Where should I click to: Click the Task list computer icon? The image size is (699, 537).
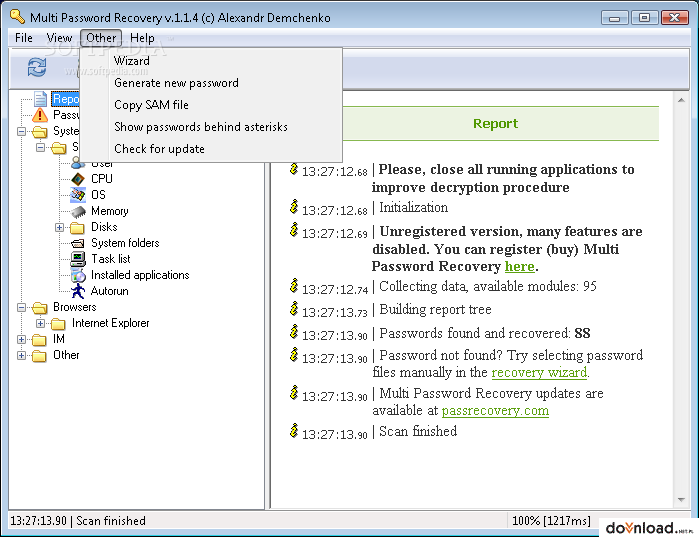(78, 259)
